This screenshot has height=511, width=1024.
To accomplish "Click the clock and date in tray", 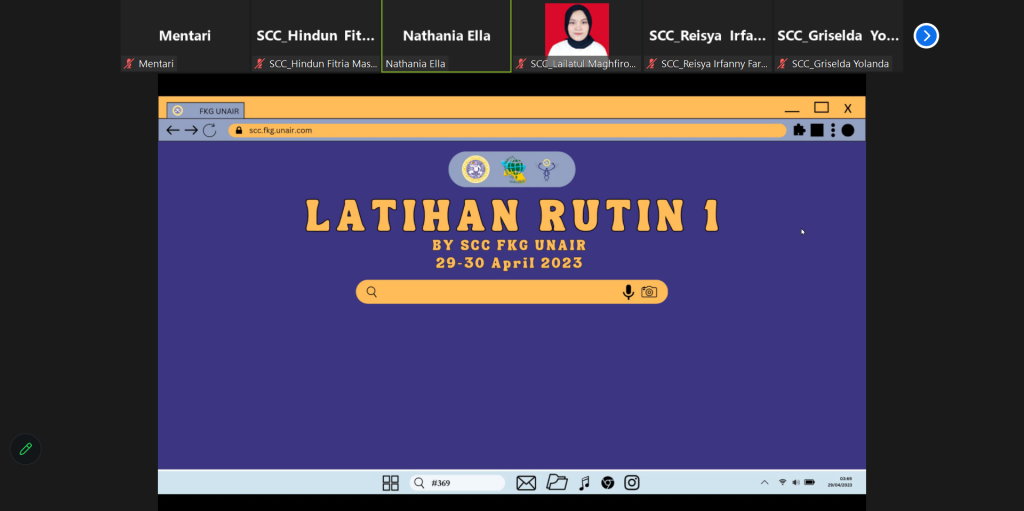I will (840, 482).
